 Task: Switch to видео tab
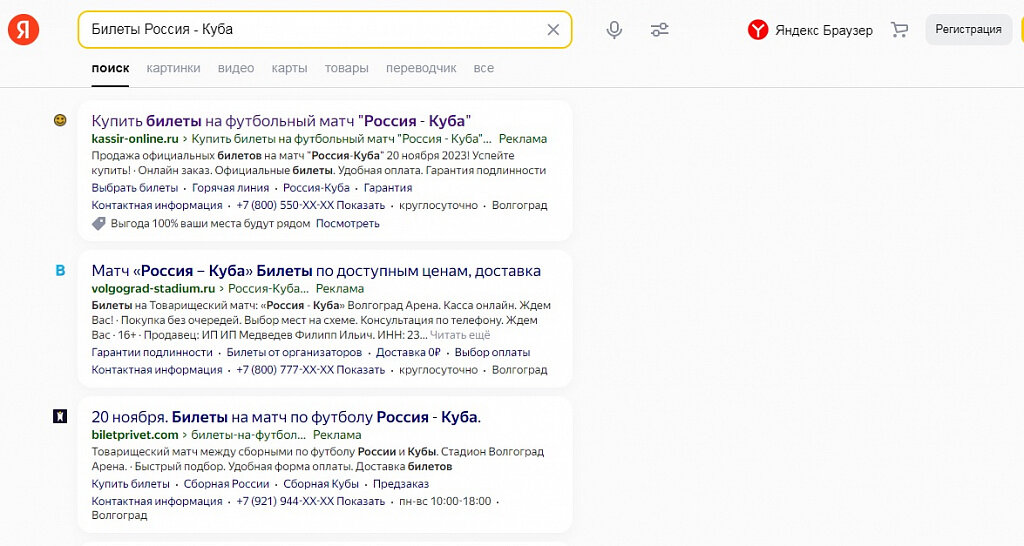point(236,68)
